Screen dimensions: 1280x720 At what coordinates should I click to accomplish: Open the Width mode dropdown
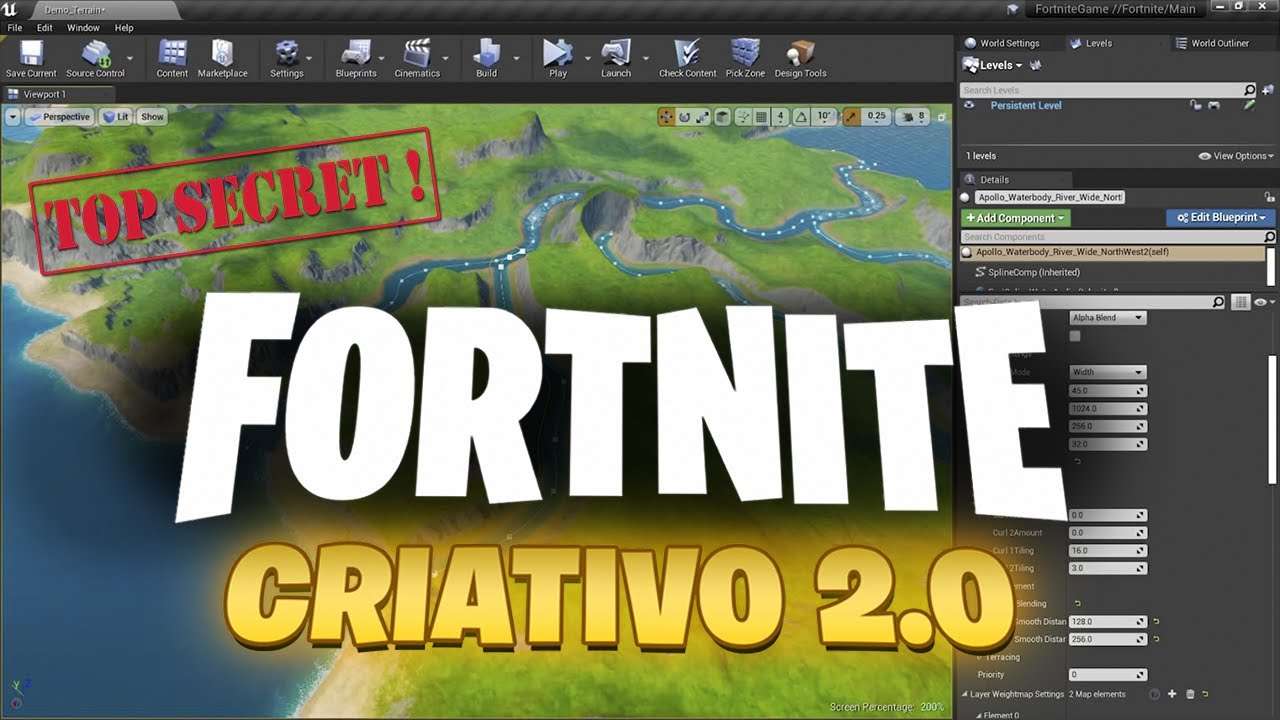[x=1107, y=372]
